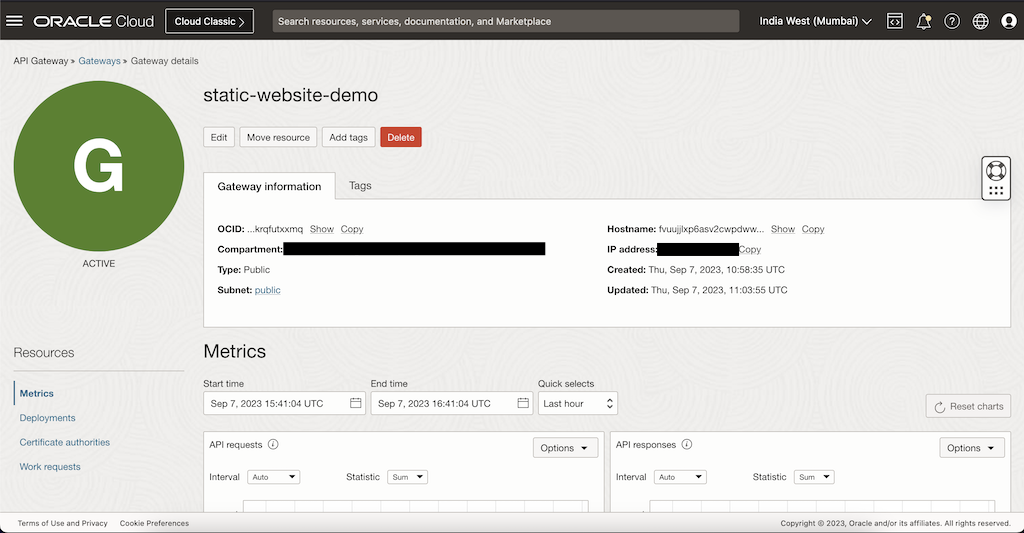Image resolution: width=1024 pixels, height=533 pixels.
Task: Click the Add tags button
Action: tap(348, 137)
